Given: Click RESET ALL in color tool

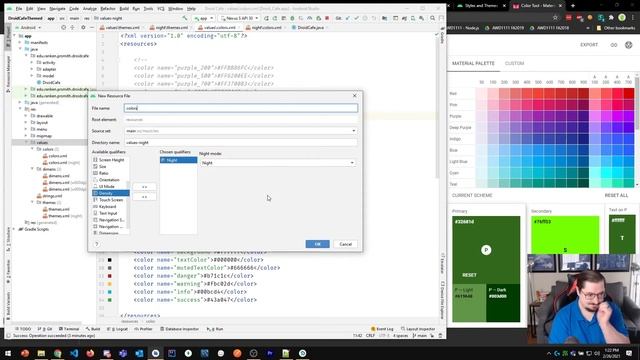Looking at the screenshot, I should point(616,196).
